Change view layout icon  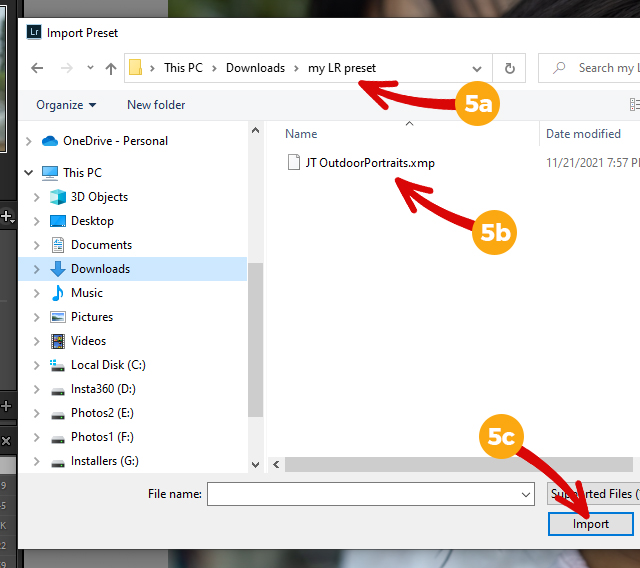pyautogui.click(x=634, y=104)
